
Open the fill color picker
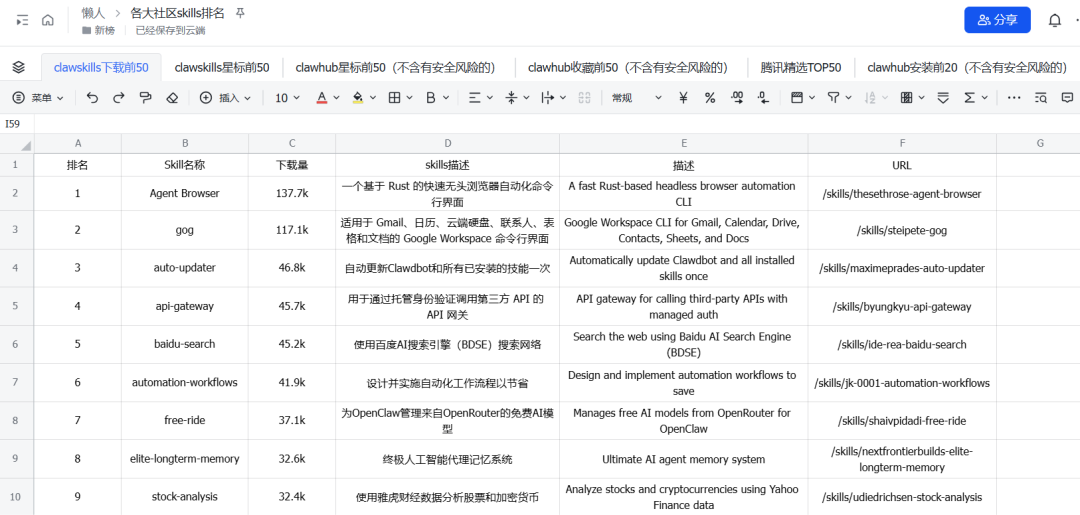tap(362, 98)
